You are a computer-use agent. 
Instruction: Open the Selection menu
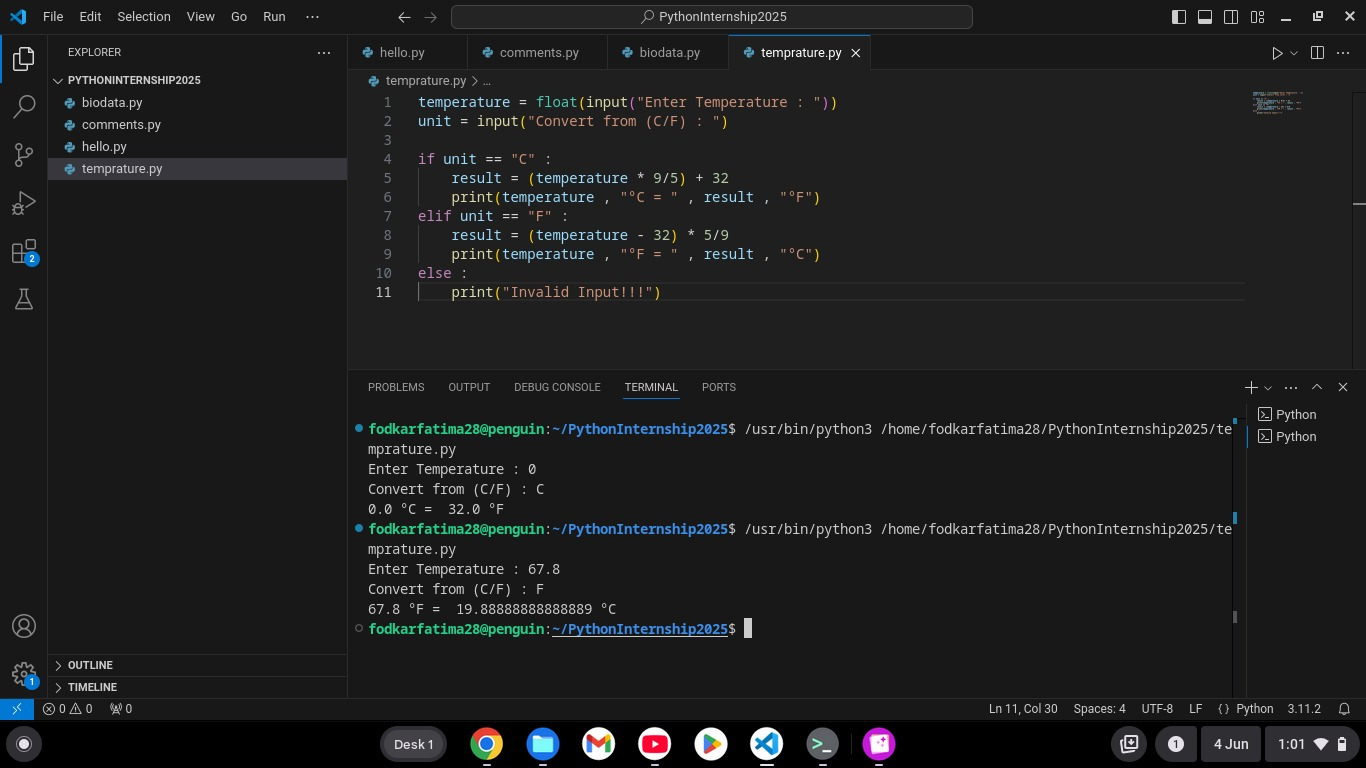click(x=144, y=17)
